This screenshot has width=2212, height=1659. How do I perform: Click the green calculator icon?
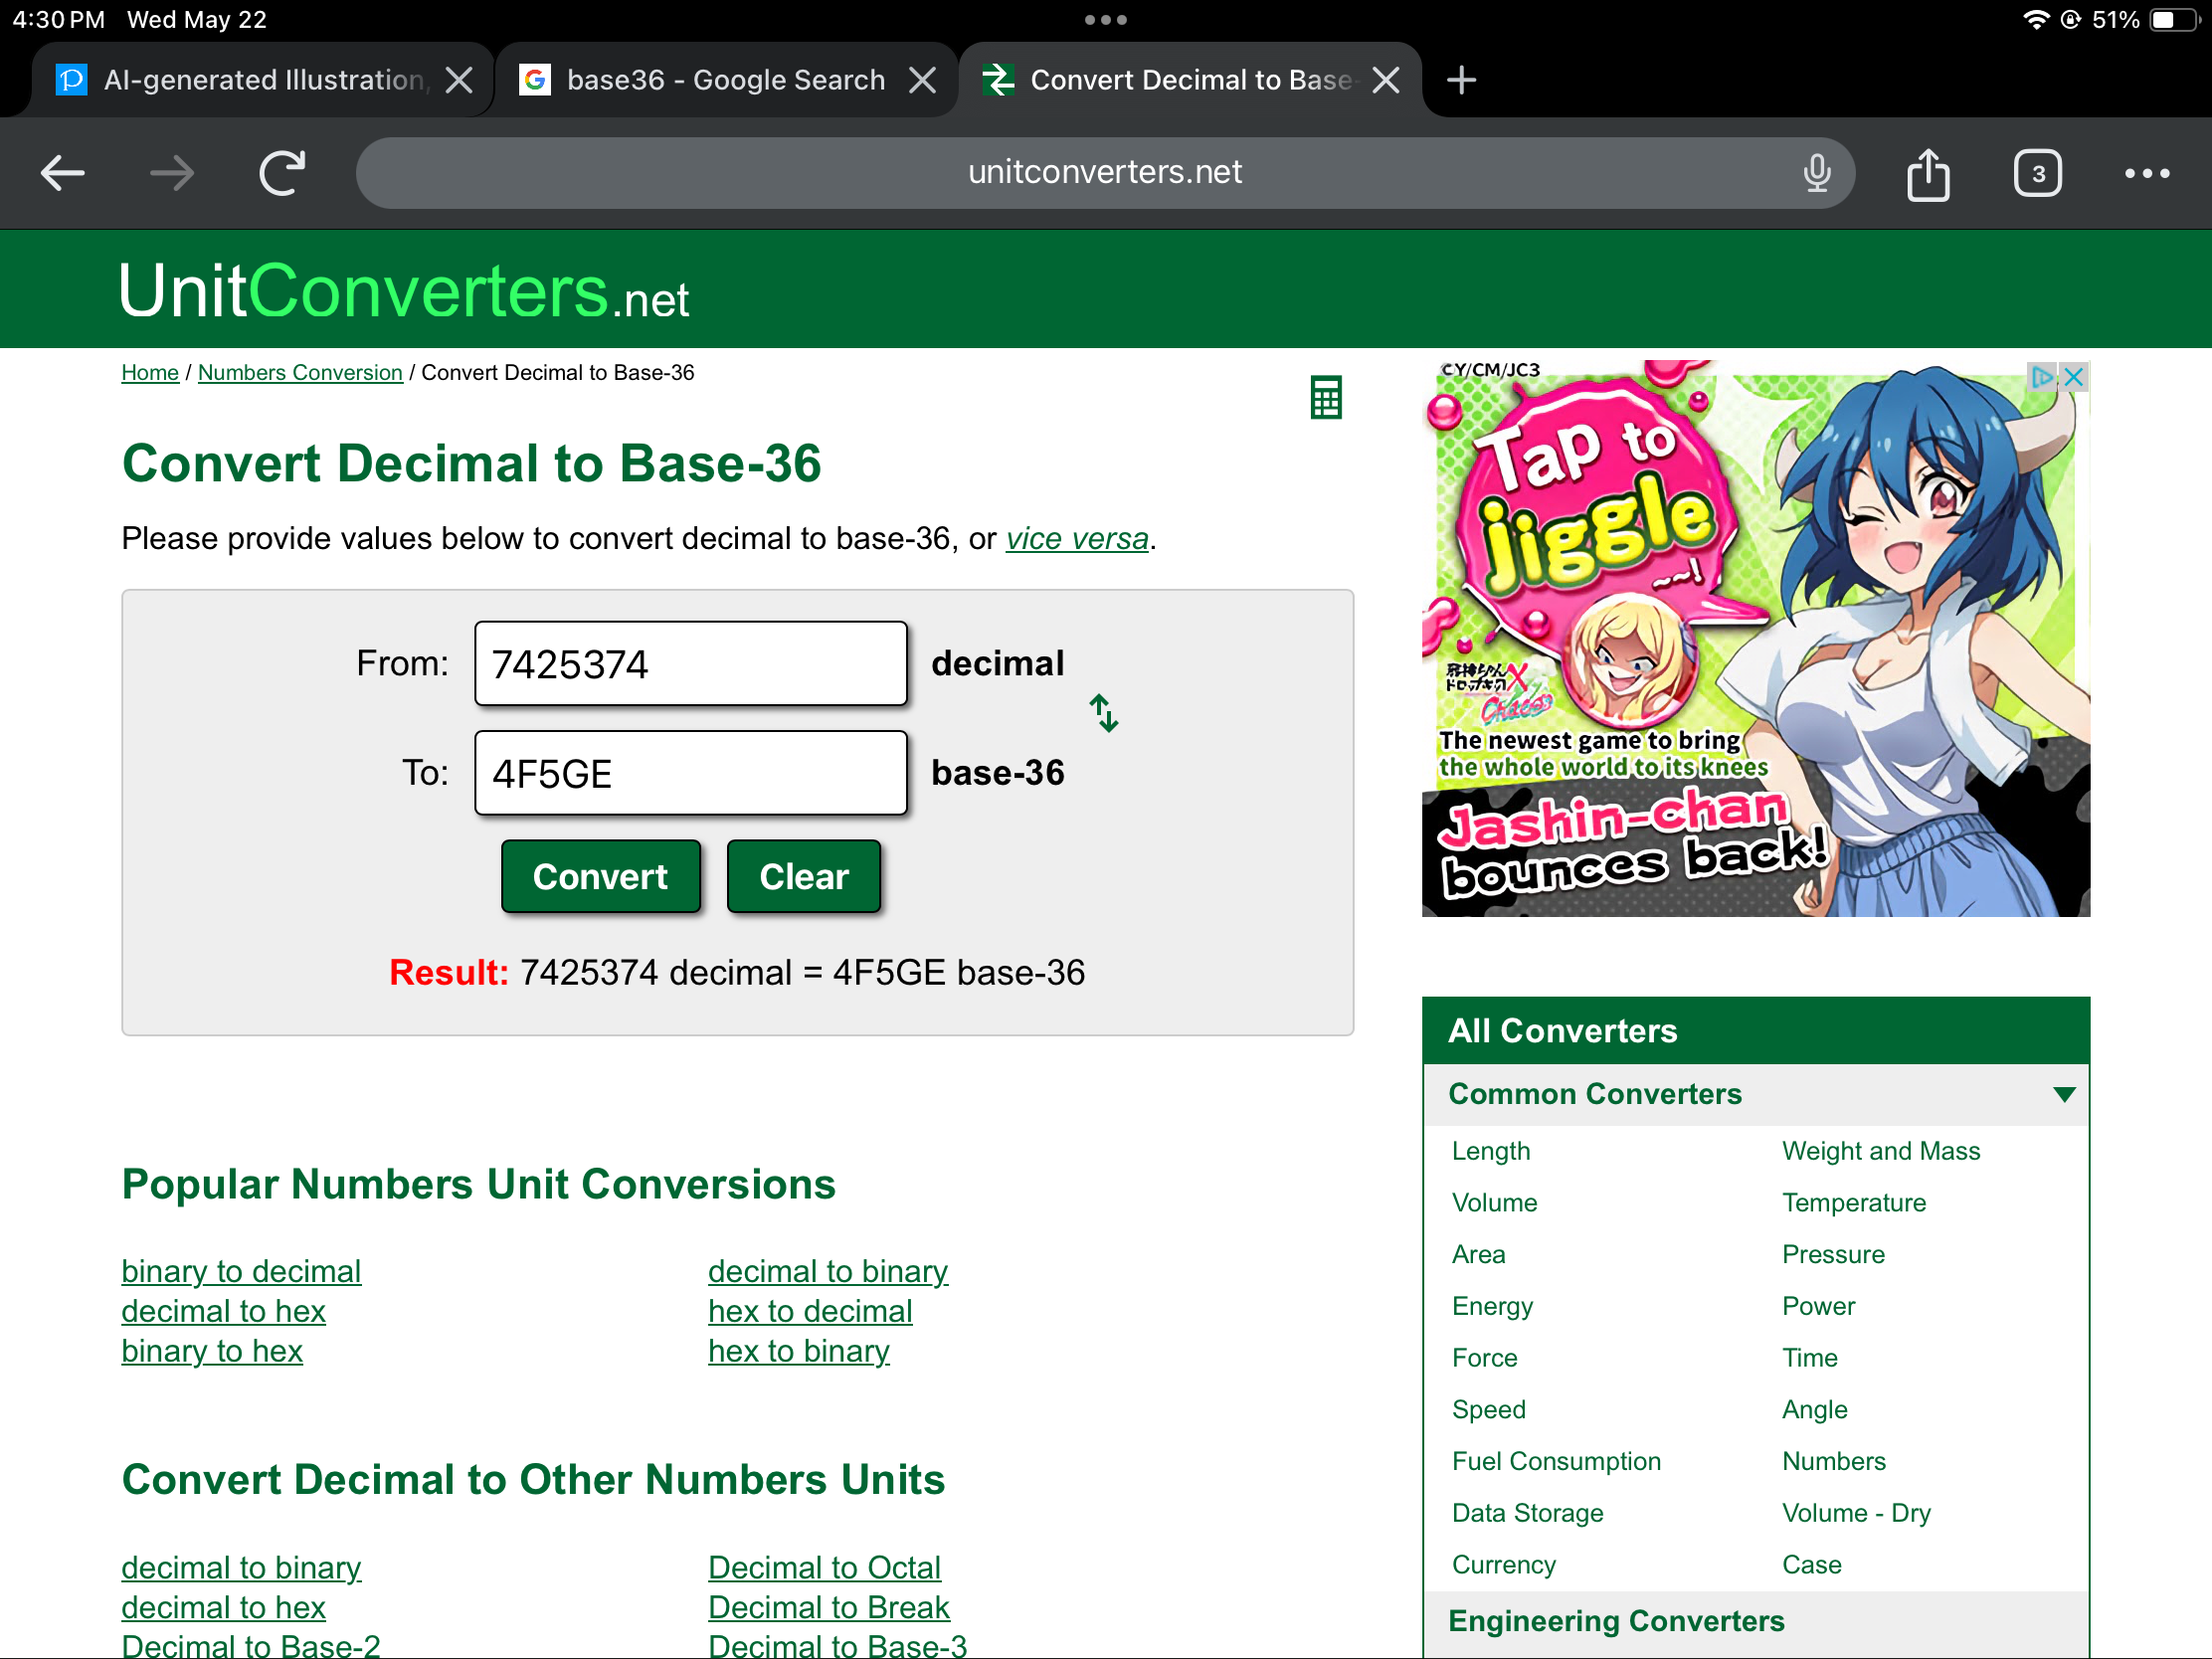point(1325,397)
